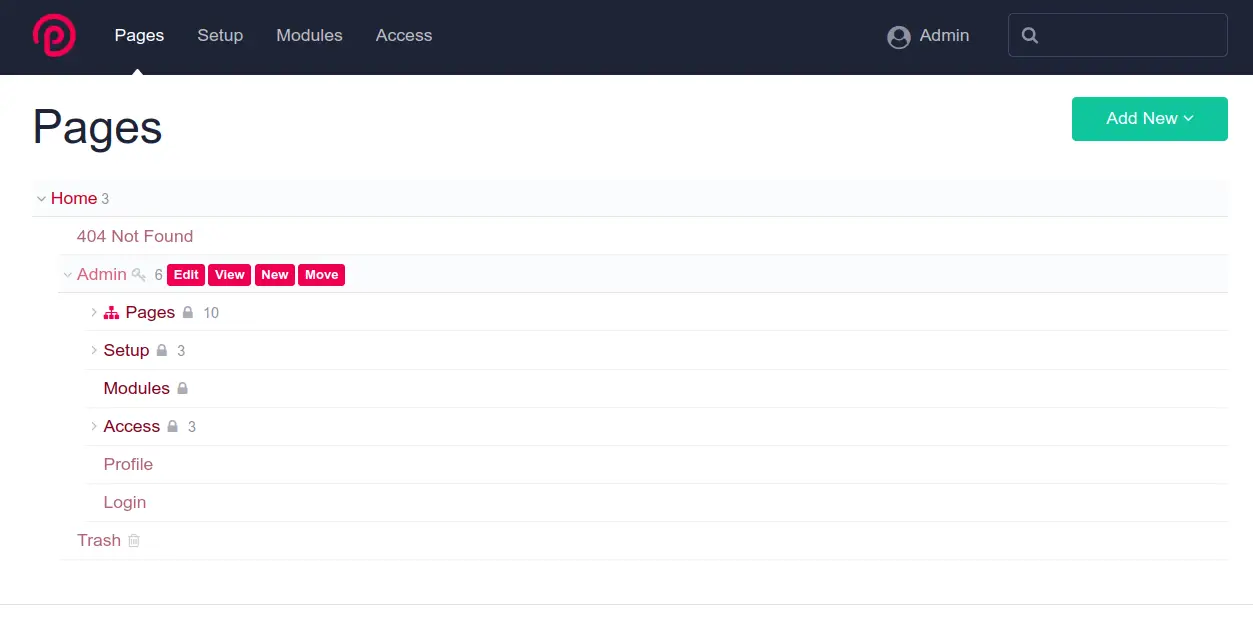The width and height of the screenshot is (1253, 631).
Task: Expand the Setup tree node chevron
Action: [x=94, y=350]
